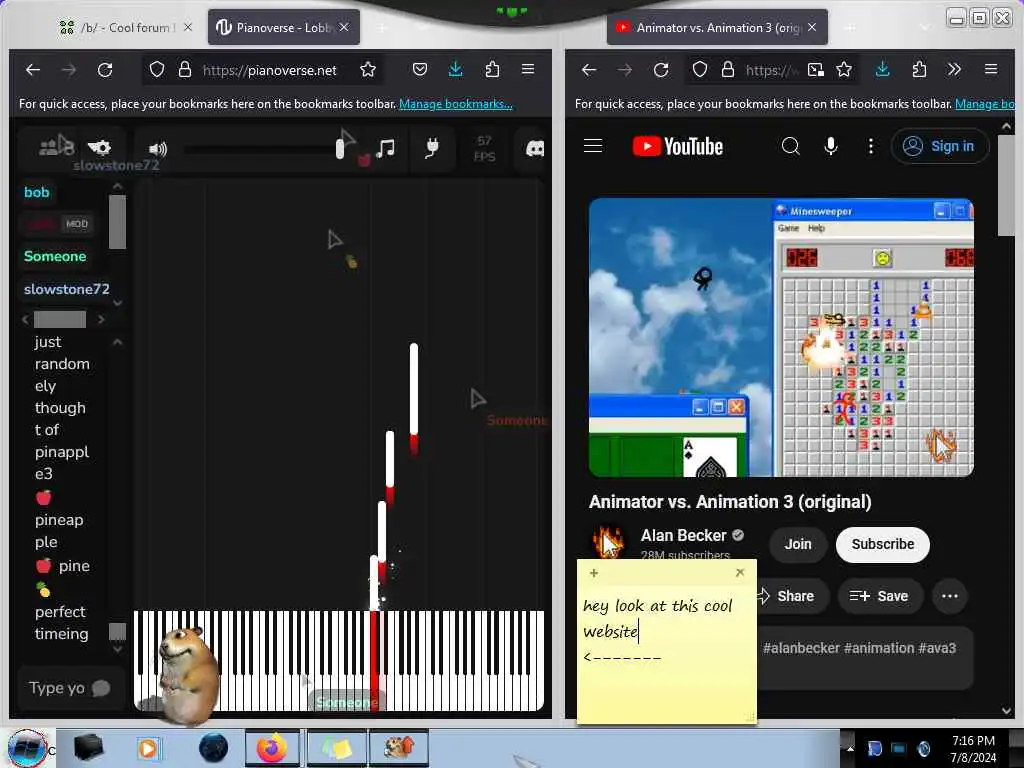Open Manage bookmarks link in Pianoverse window

click(456, 104)
